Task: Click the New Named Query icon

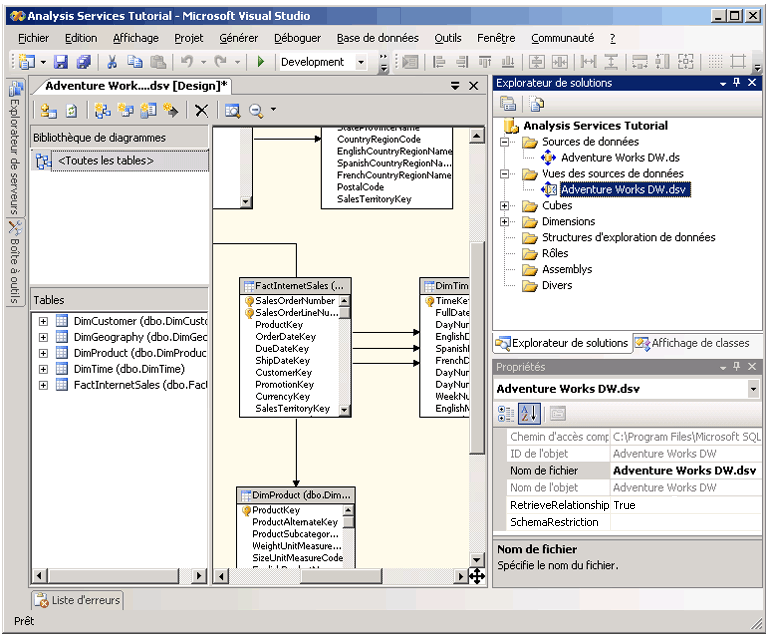Action: click(x=126, y=111)
